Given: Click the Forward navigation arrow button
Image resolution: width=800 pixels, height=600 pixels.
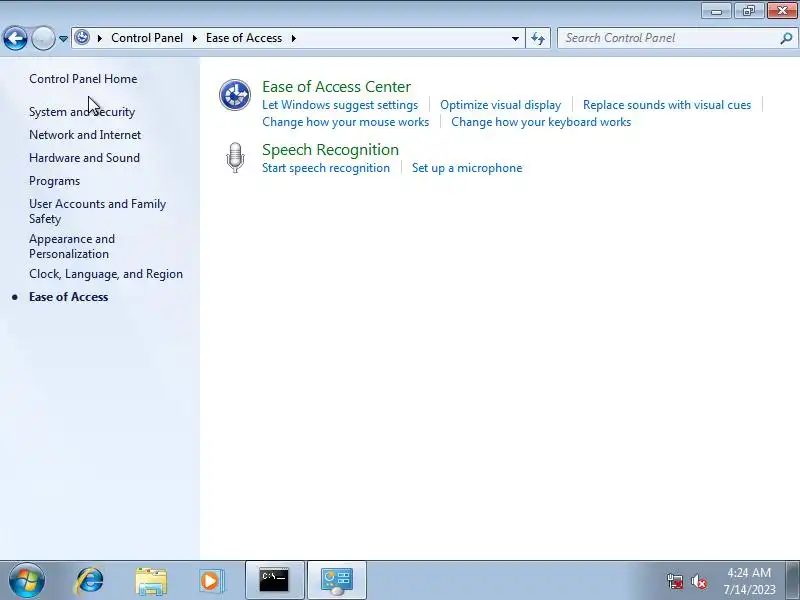Looking at the screenshot, I should pos(43,38).
